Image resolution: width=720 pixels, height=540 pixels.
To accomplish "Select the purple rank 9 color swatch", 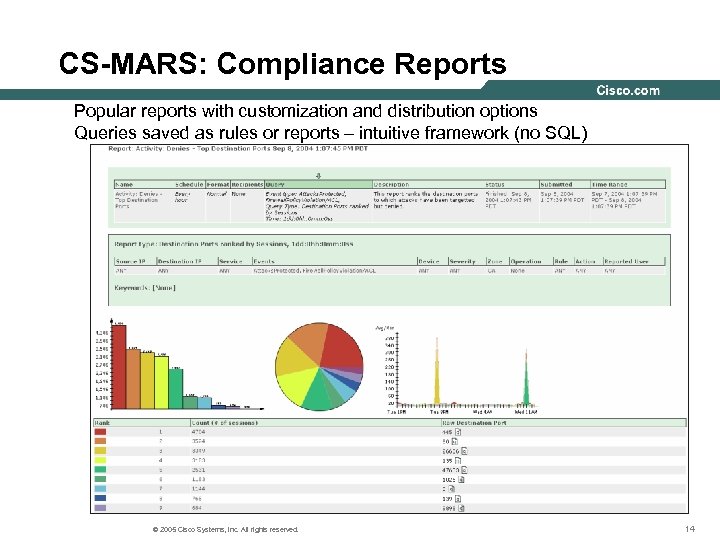I will click(100, 508).
